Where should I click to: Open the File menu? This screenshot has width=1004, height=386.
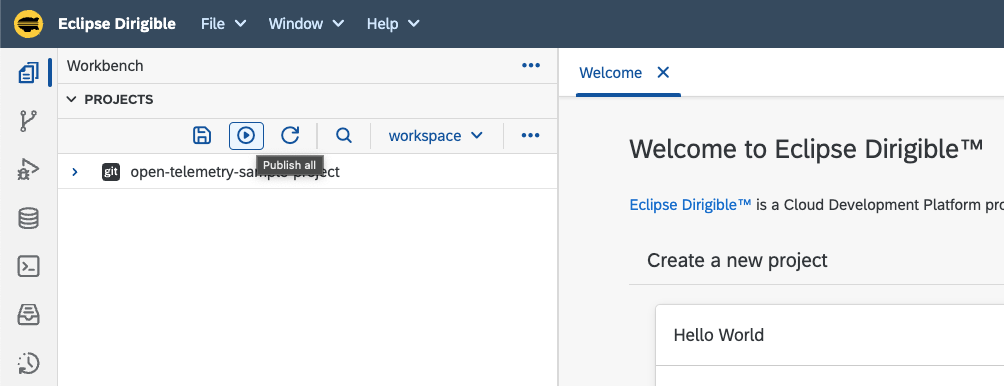[223, 24]
